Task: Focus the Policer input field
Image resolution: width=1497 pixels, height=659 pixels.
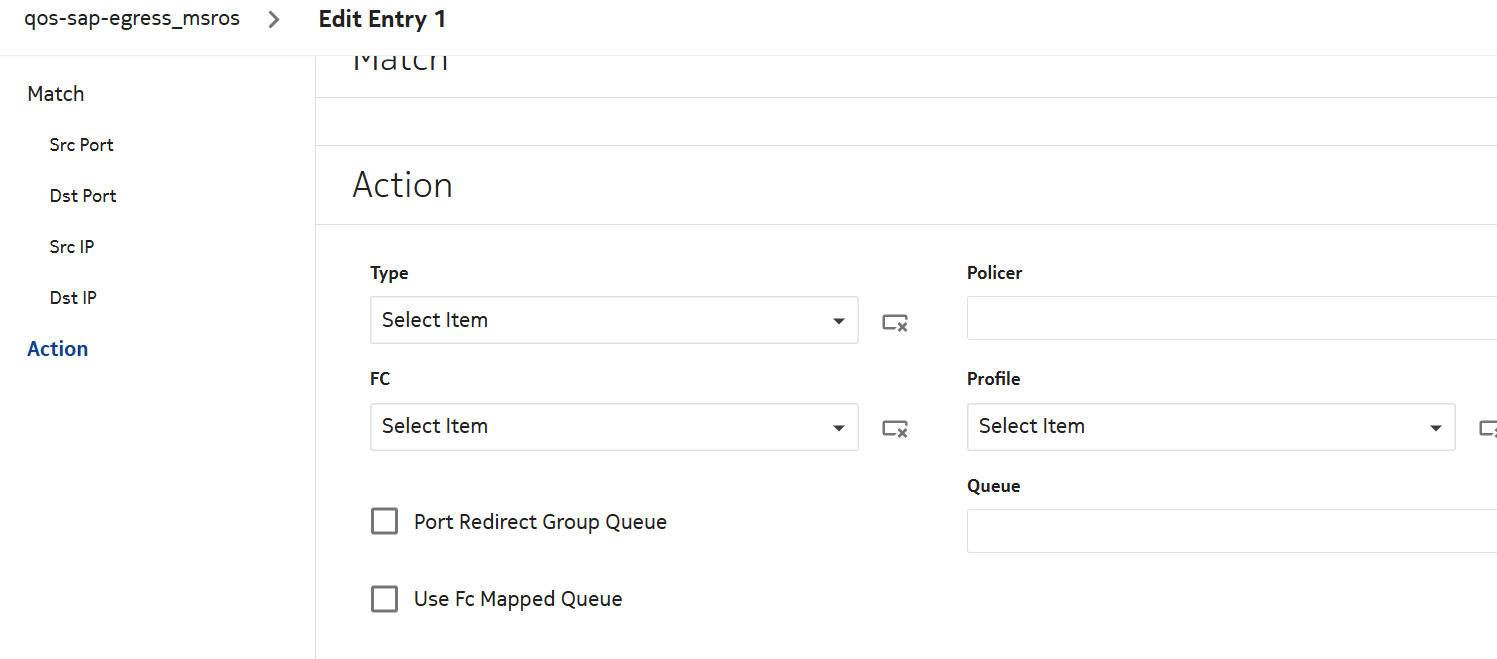Action: click(x=1230, y=318)
